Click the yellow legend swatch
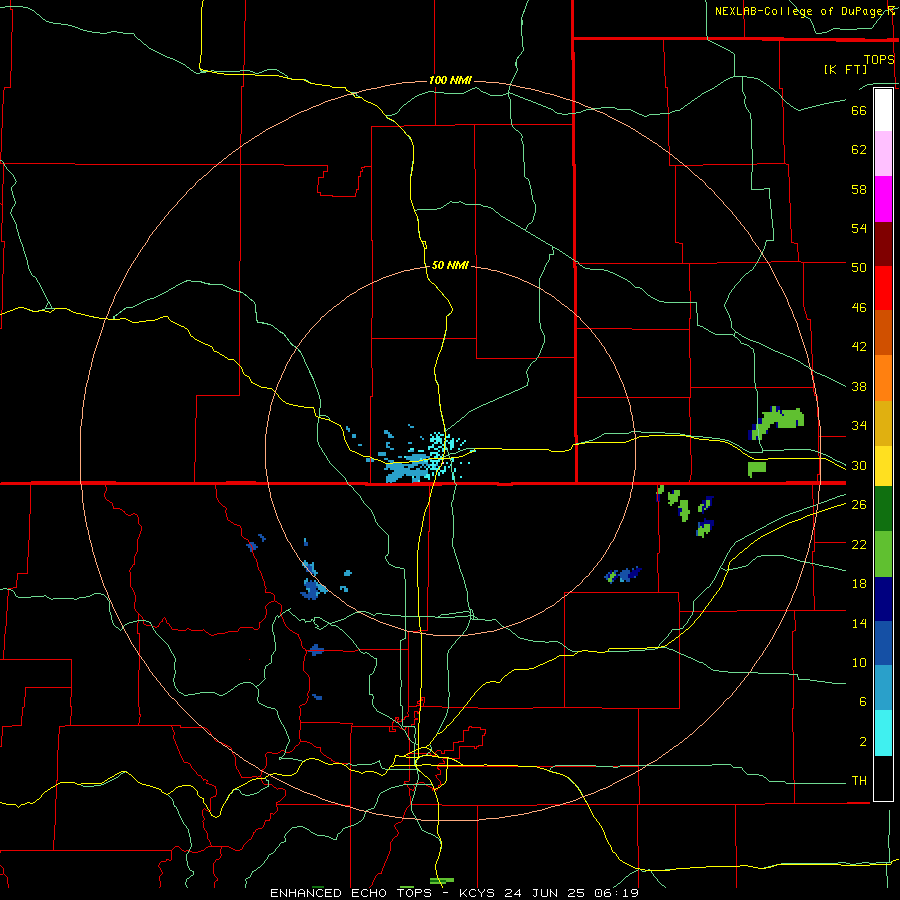Viewport: 900px width, 900px height. [x=883, y=466]
